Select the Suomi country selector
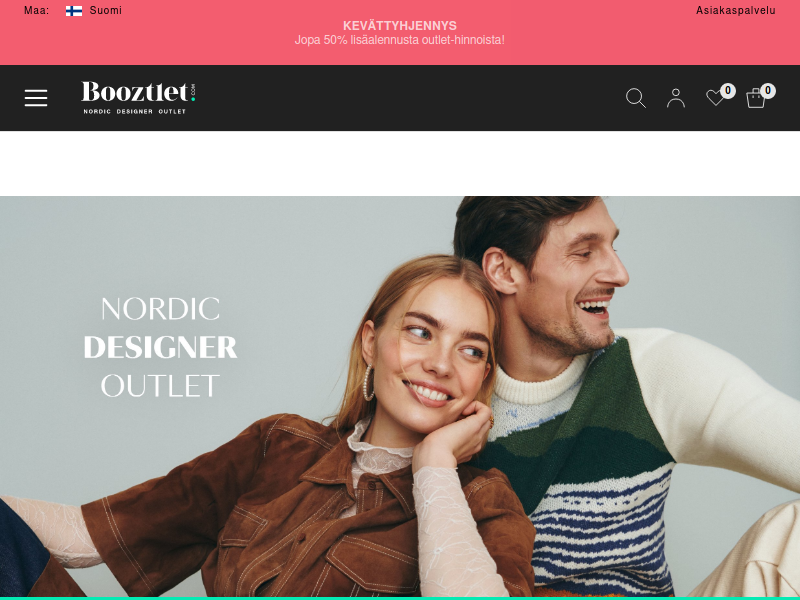This screenshot has height=600, width=800. pos(106,10)
